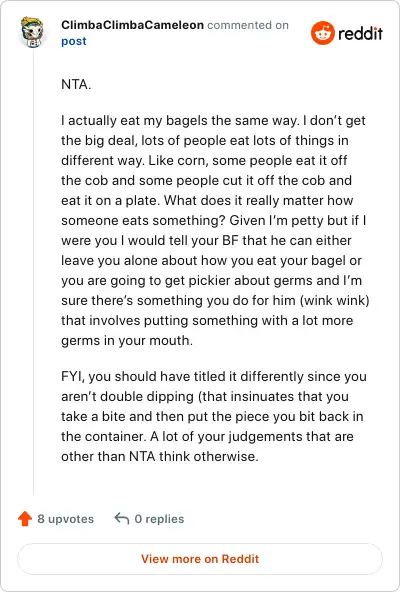
Task: Click the orange upvote arrow icon
Action: 25,519
